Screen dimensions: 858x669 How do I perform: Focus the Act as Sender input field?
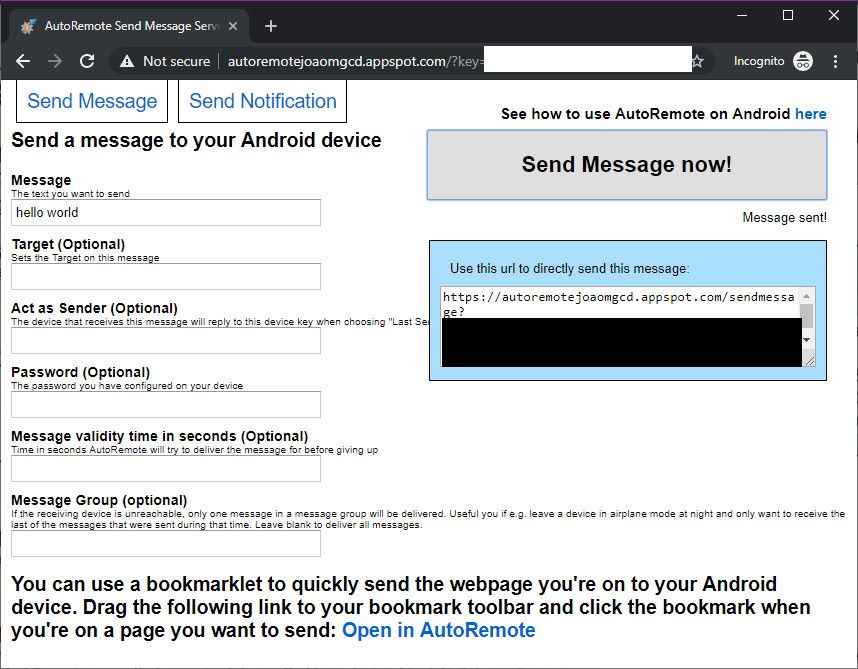[x=166, y=340]
